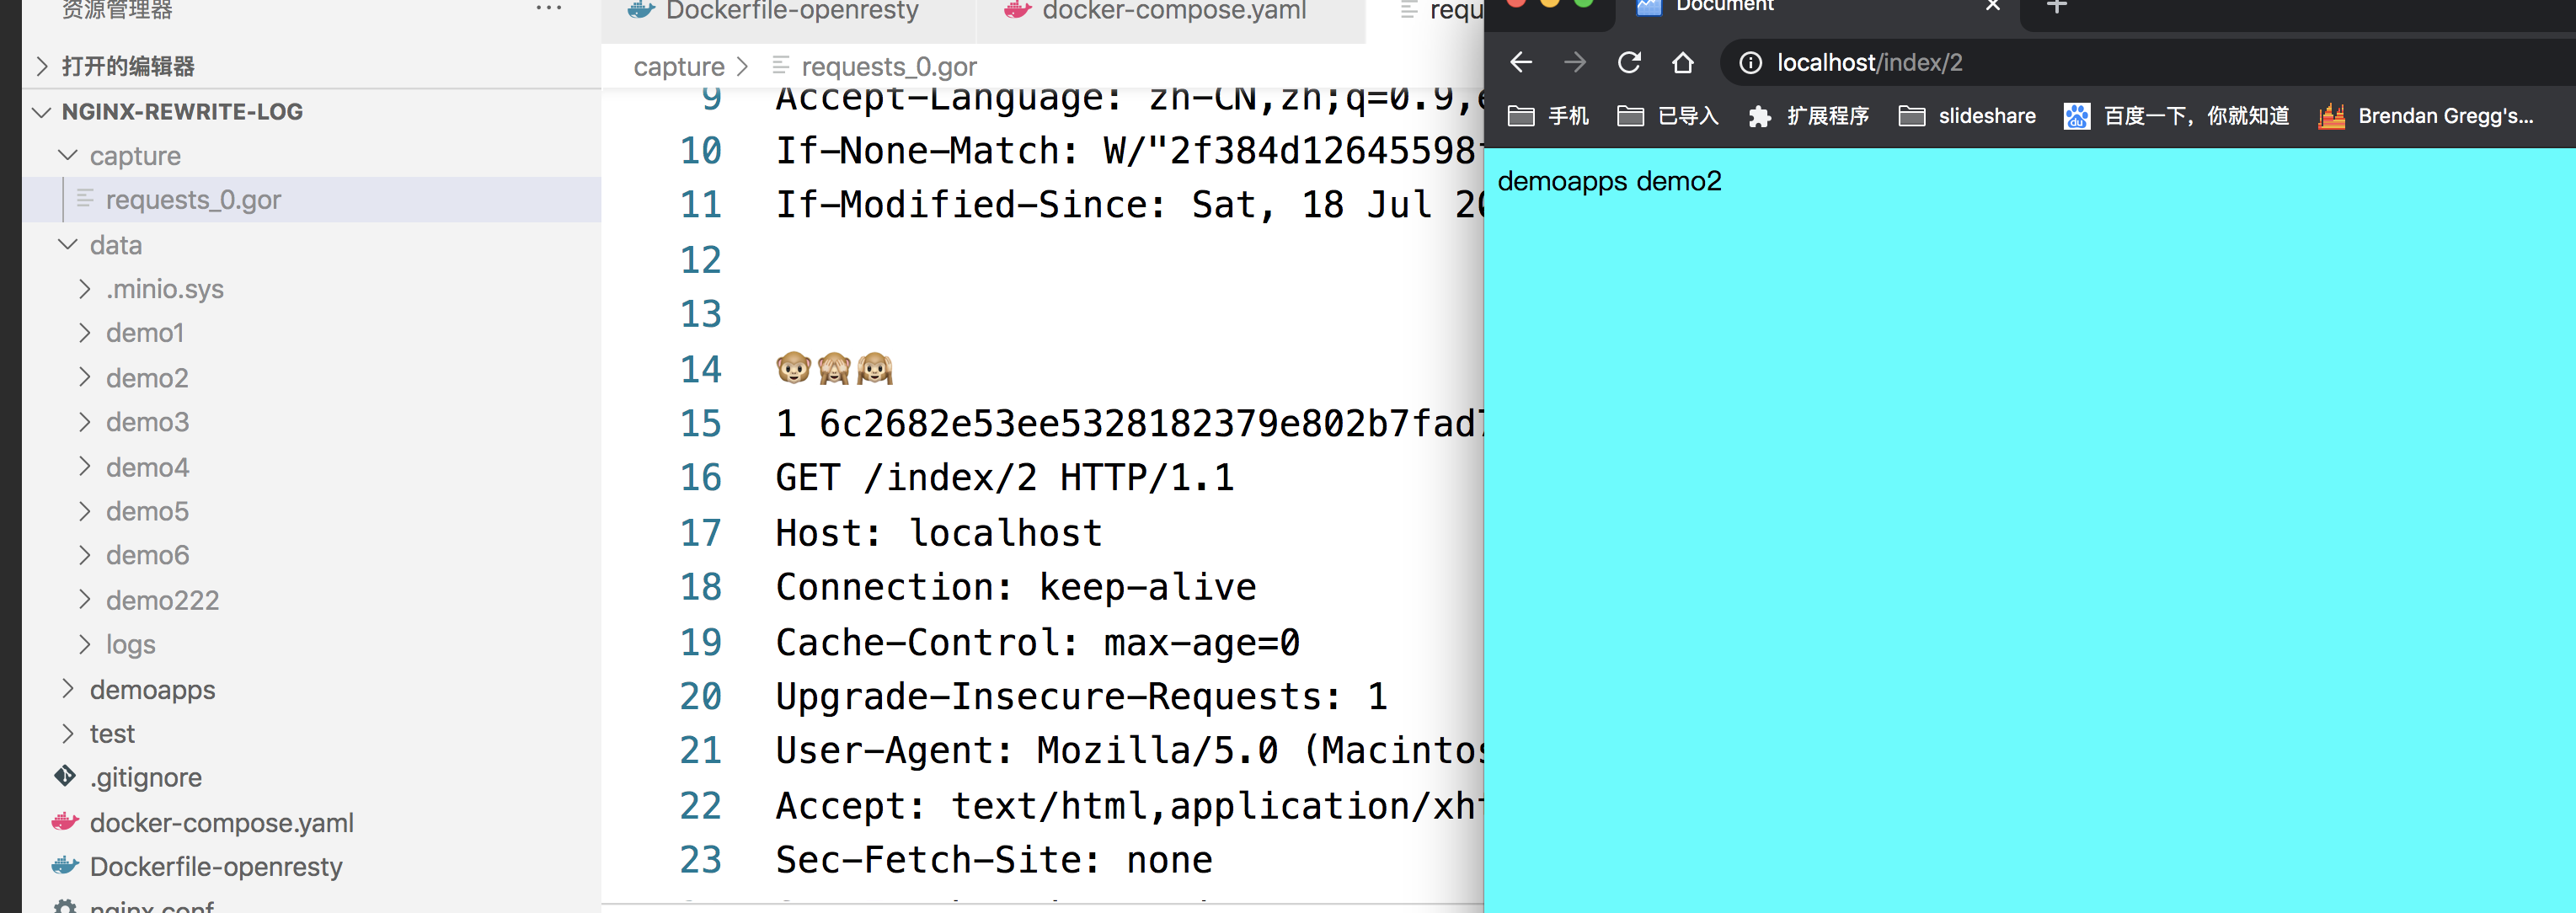Open the 已导入 bookmarks folder

pyautogui.click(x=1668, y=116)
